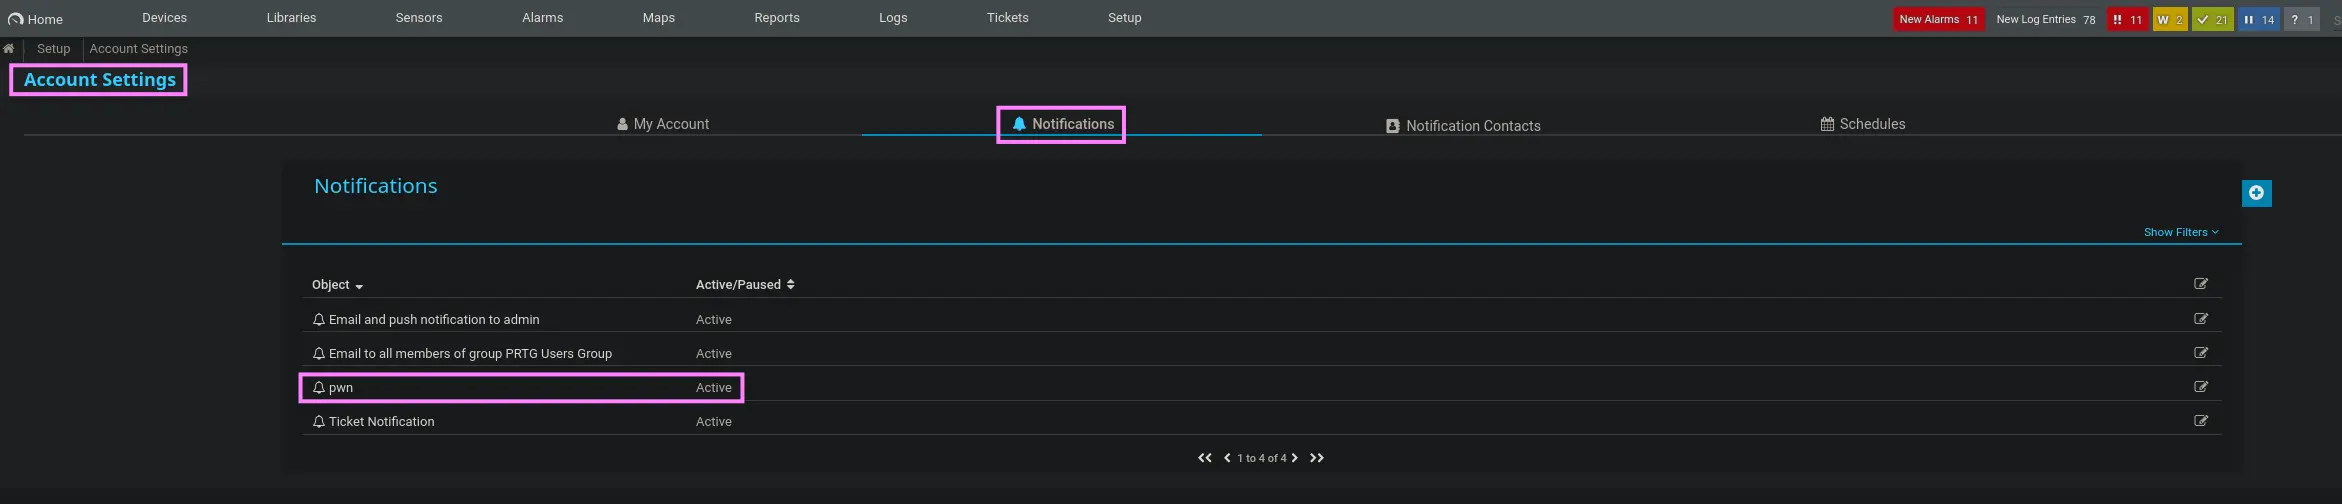The image size is (2342, 504).
Task: Click the red down-status sensors badge
Action: 2126,19
